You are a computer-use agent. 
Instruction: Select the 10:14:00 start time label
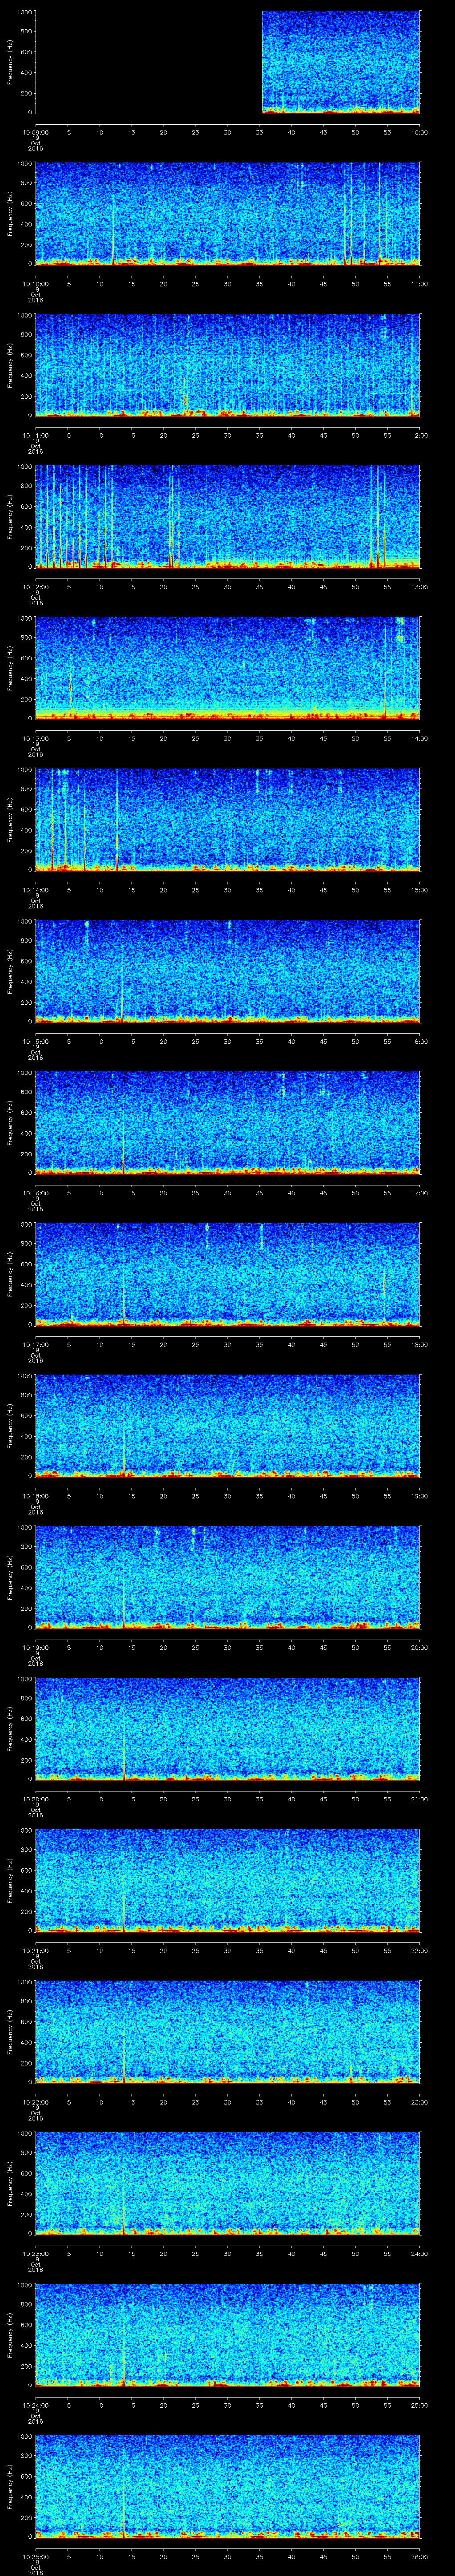coord(35,890)
